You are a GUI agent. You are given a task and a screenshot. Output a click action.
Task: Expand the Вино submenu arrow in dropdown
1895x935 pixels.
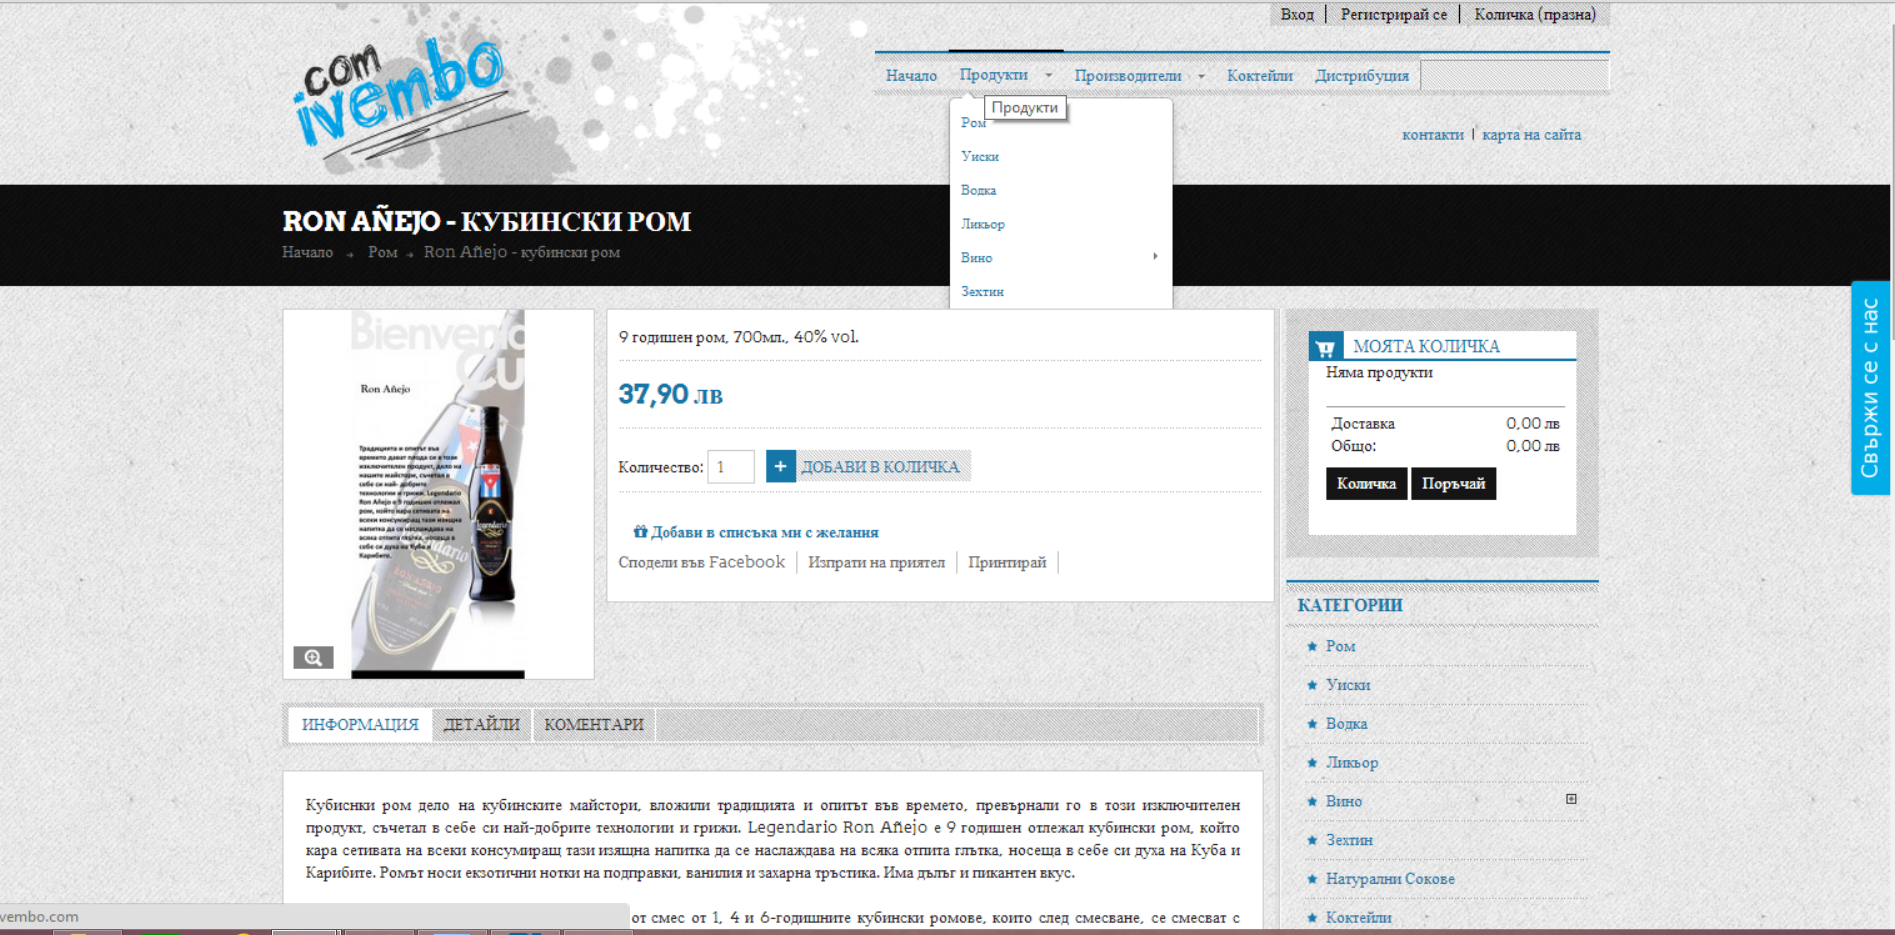[x=1155, y=256]
